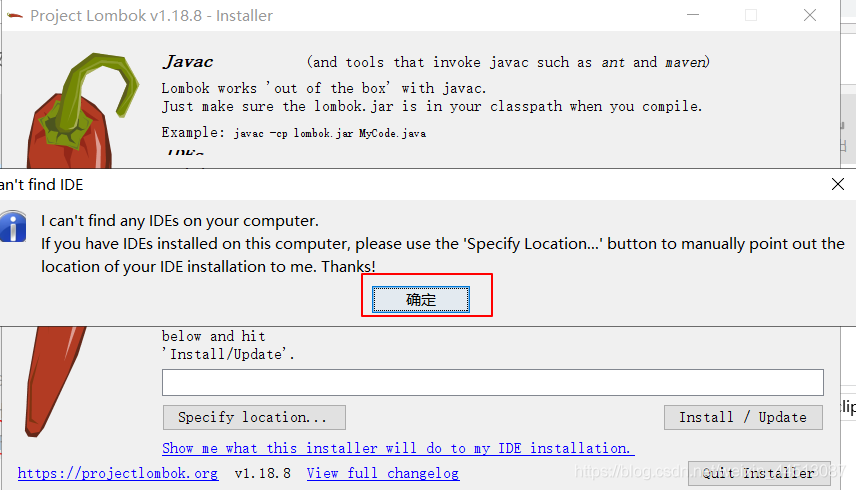Click the Specify location... button
856x490 pixels.
tap(254, 417)
